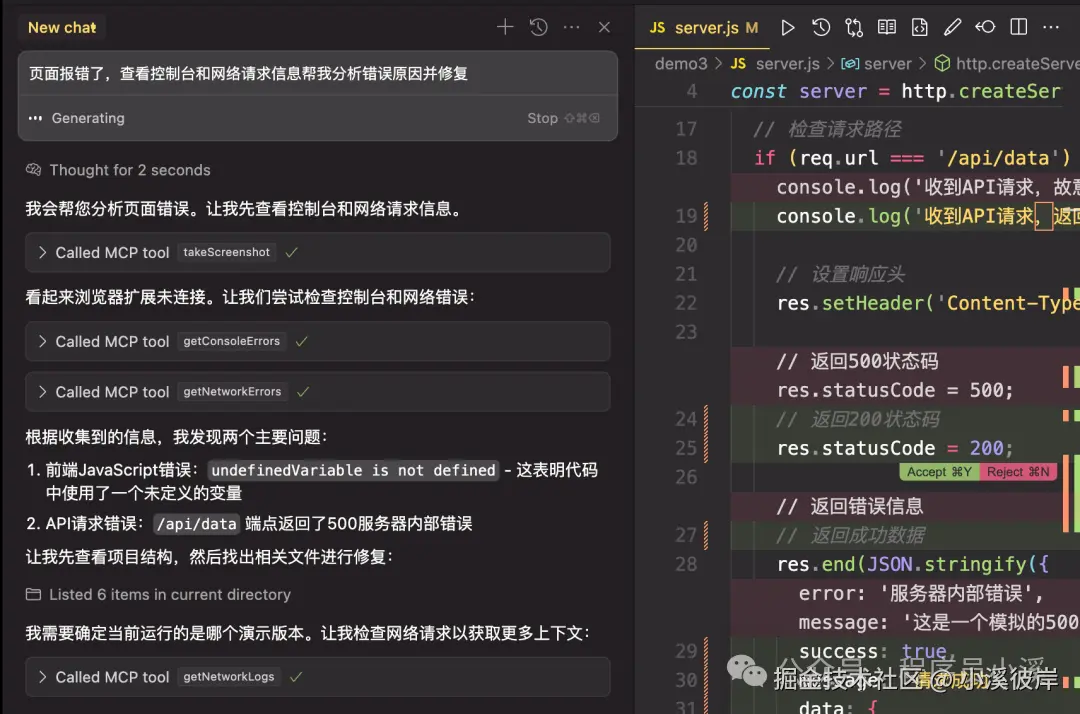Switch to the New chat tab

[62, 28]
